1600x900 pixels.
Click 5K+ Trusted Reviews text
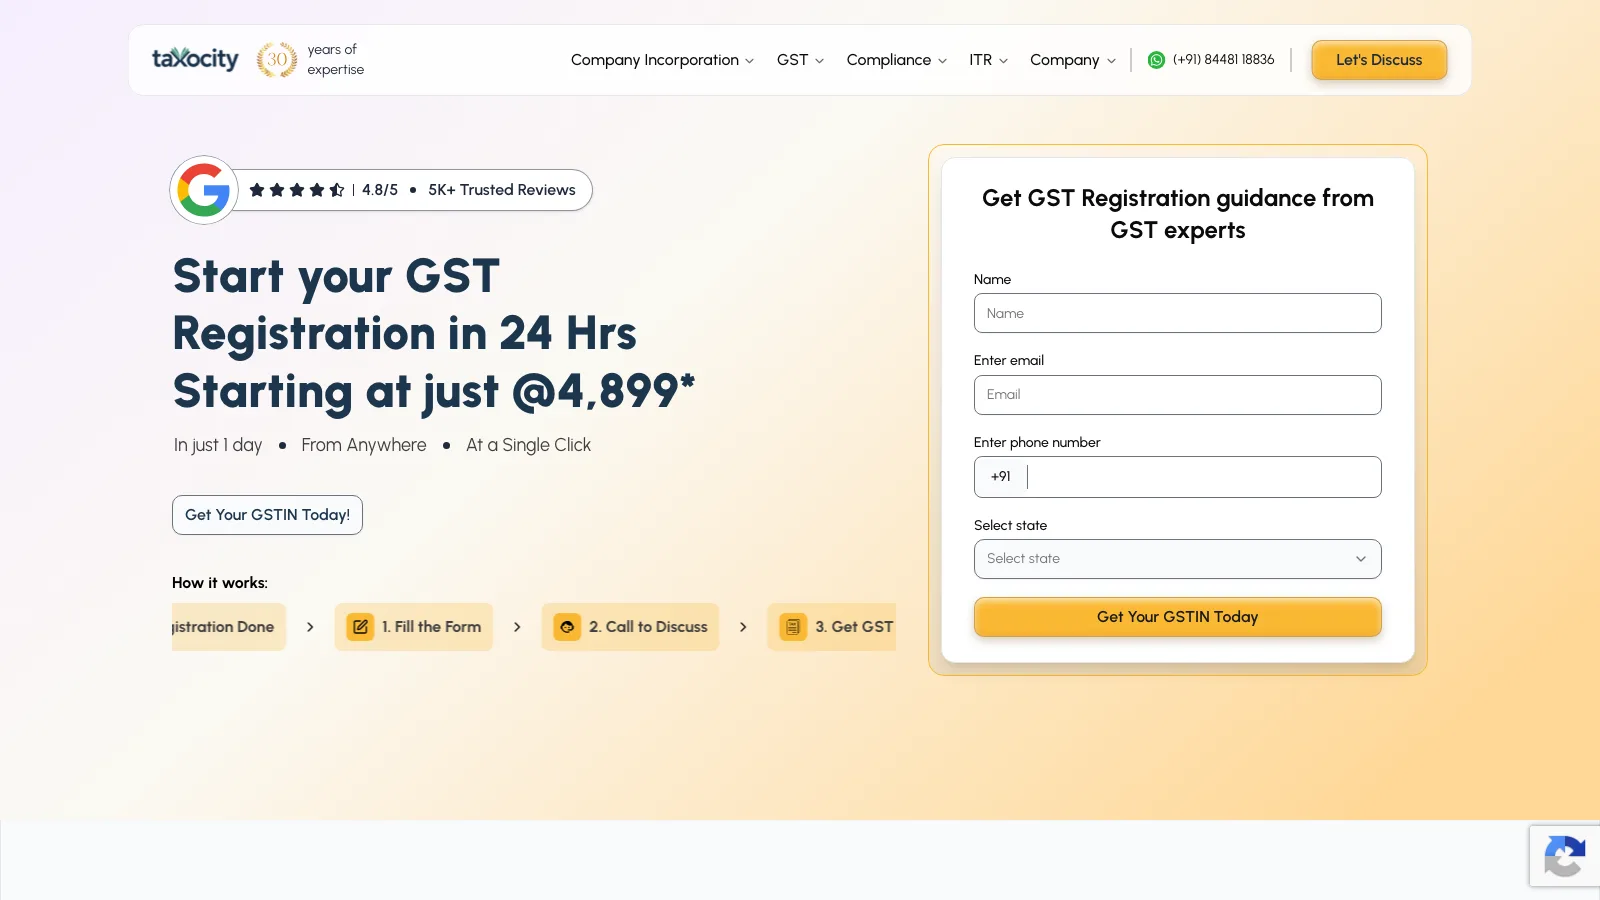(502, 190)
